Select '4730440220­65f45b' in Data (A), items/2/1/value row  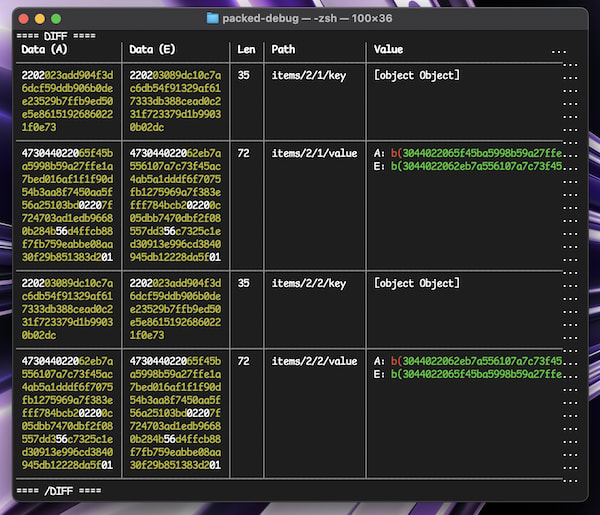tap(67, 153)
